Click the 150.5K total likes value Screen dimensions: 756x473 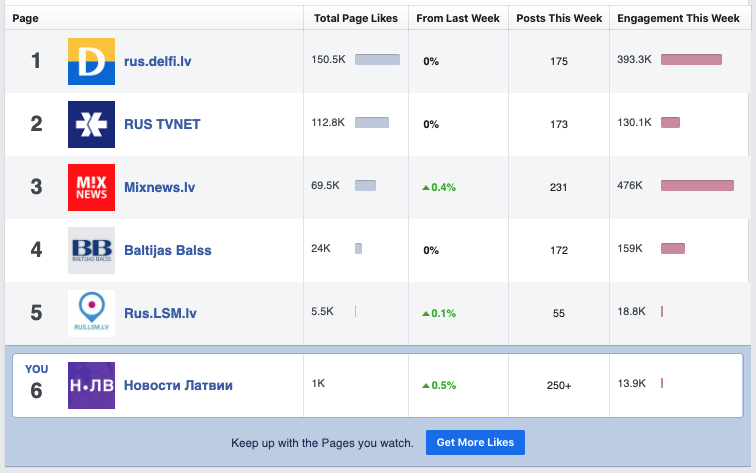[x=328, y=59]
